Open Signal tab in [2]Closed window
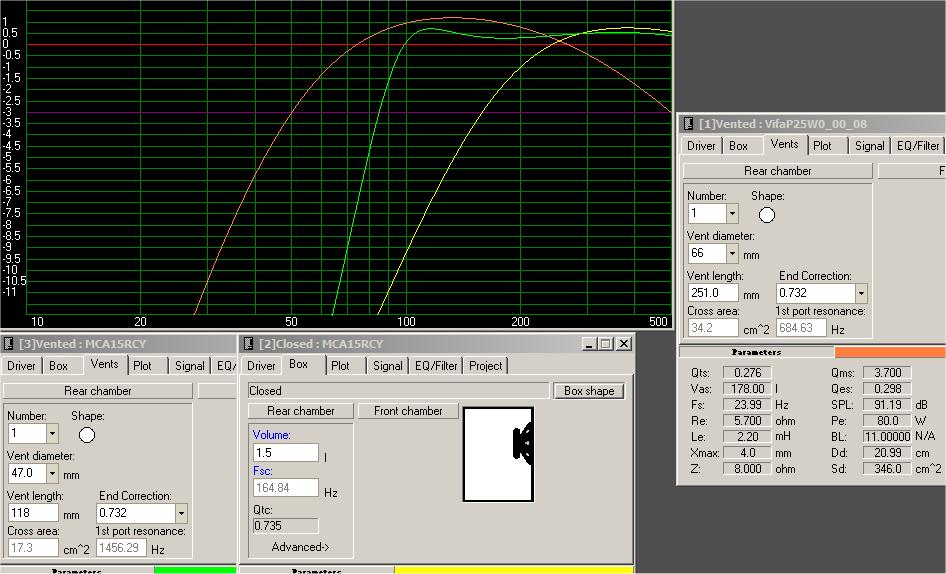 point(387,366)
